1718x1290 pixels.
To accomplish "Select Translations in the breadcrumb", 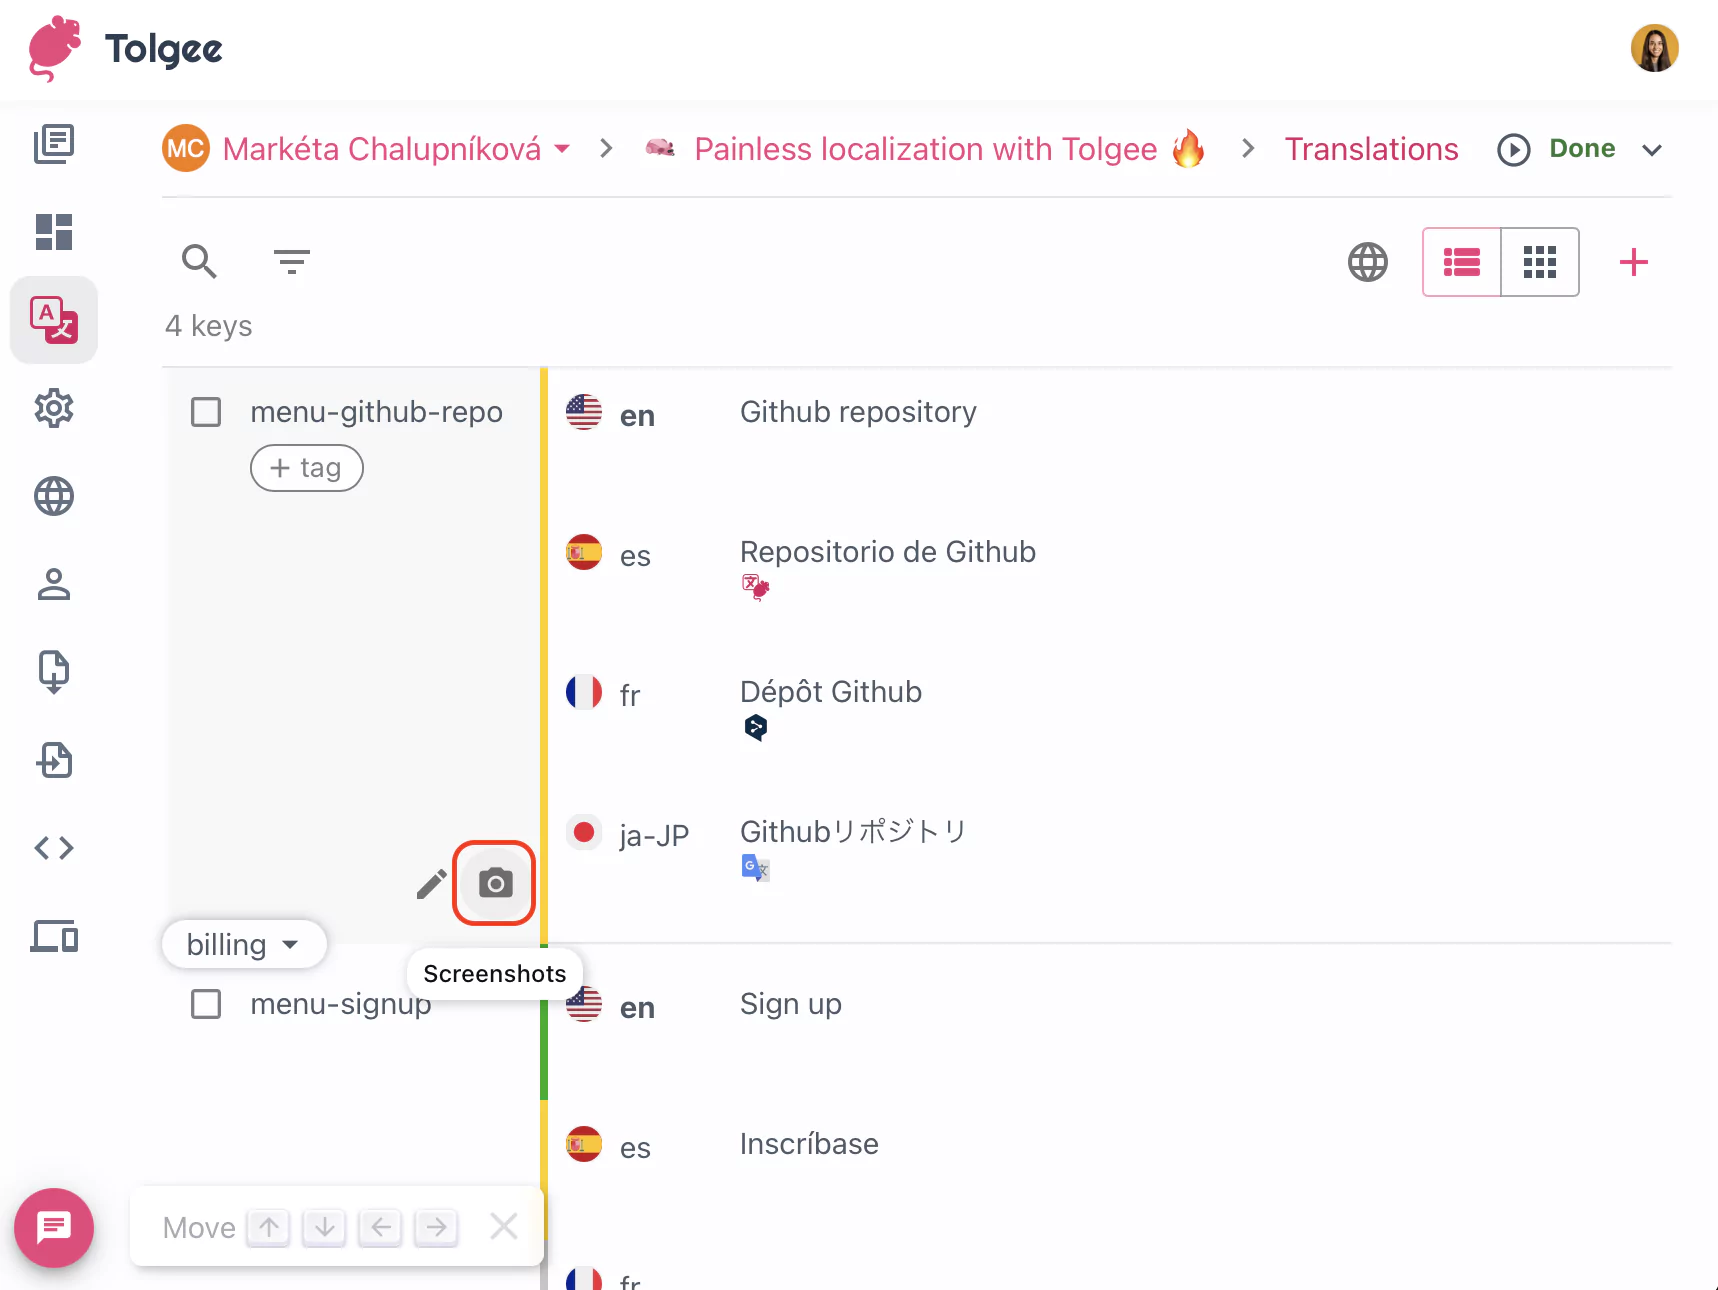I will point(1371,149).
